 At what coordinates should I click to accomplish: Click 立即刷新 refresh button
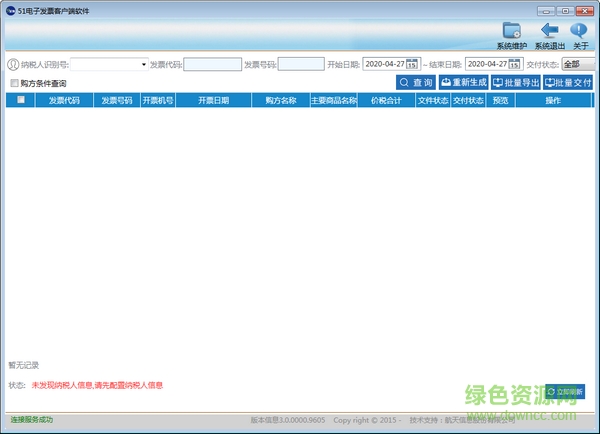566,391
